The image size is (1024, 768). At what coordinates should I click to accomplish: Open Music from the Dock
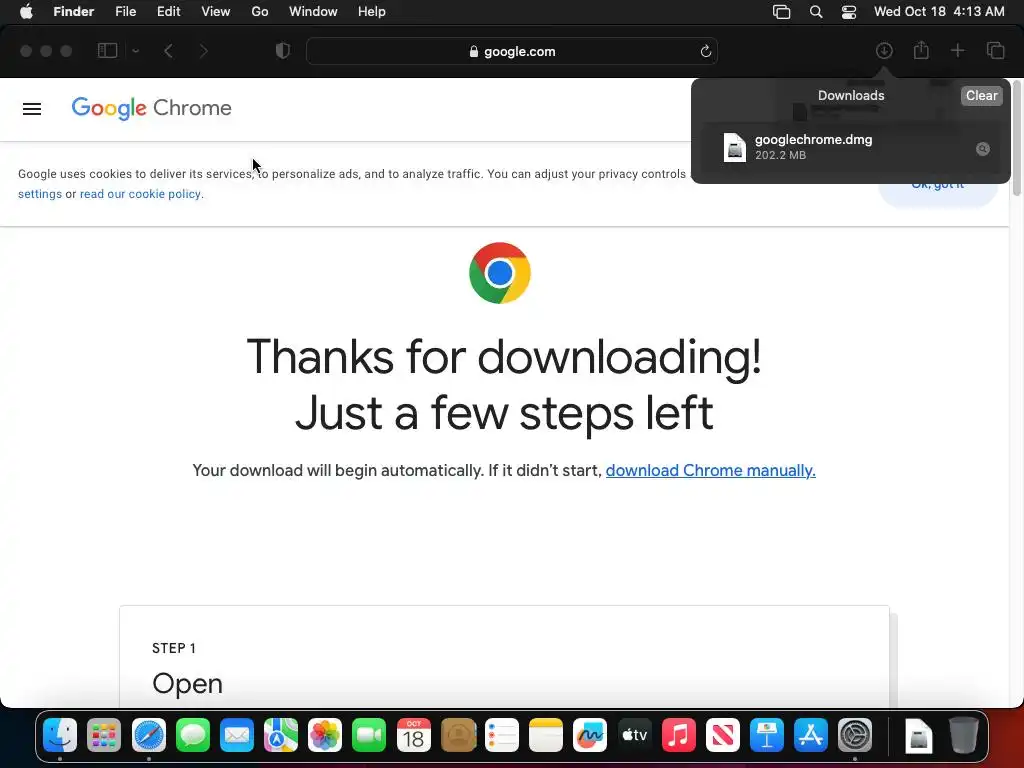679,735
